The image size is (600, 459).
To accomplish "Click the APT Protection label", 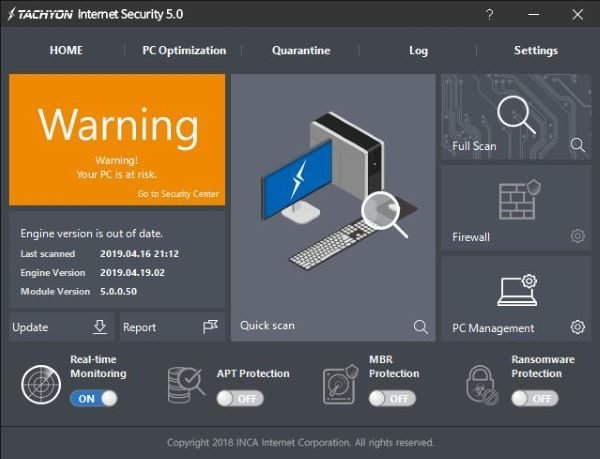I will (x=253, y=374).
